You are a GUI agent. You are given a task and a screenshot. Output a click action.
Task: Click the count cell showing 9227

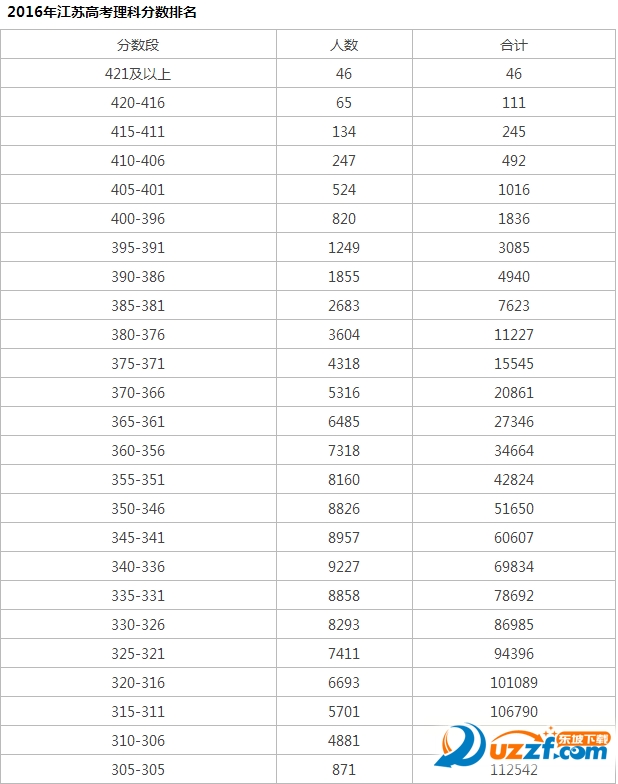click(x=344, y=567)
